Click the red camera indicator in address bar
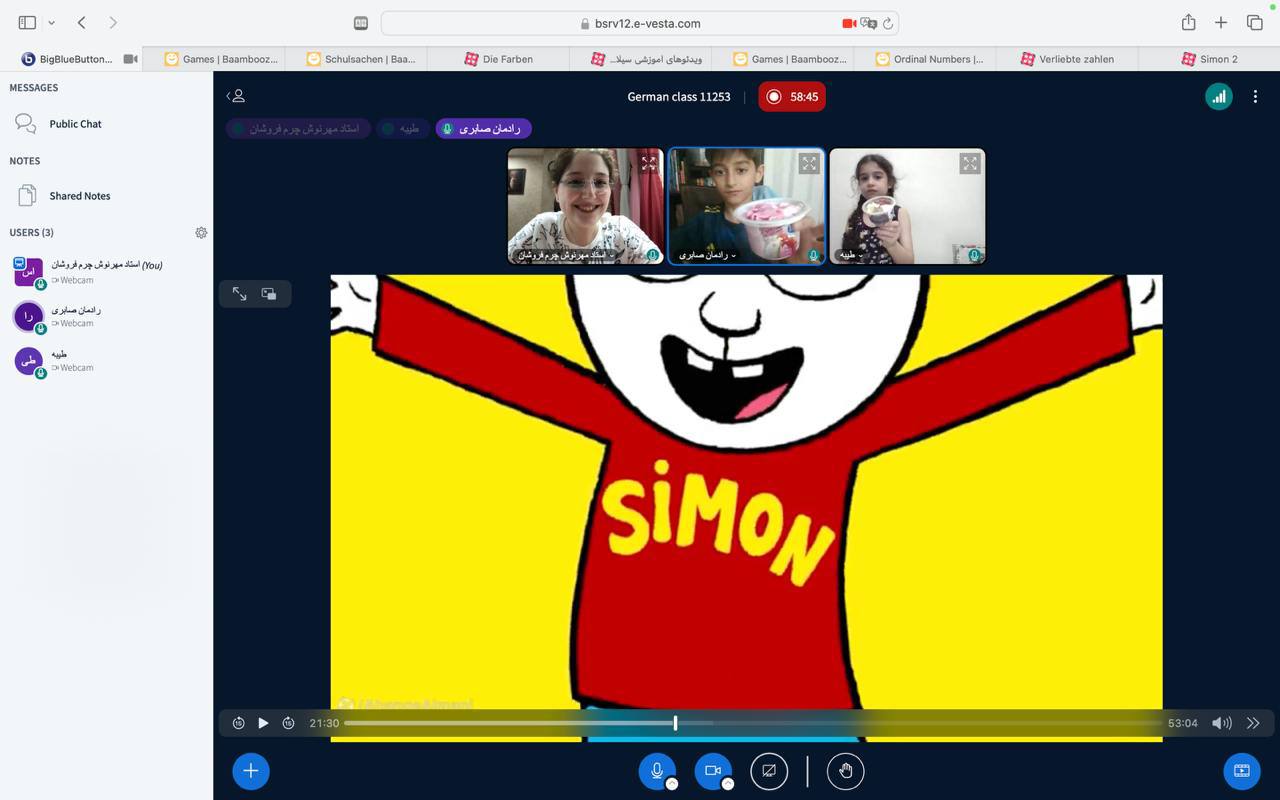The width and height of the screenshot is (1280, 800). coord(849,23)
